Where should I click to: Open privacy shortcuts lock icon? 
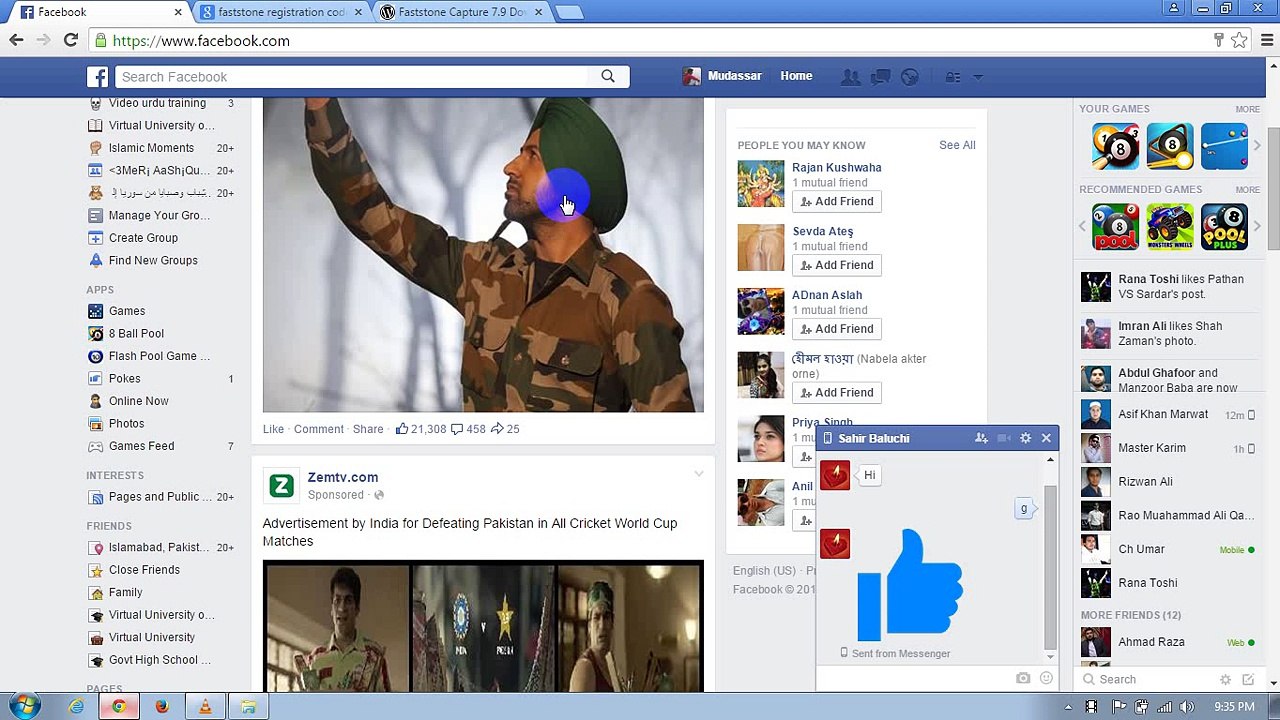pyautogui.click(x=953, y=77)
